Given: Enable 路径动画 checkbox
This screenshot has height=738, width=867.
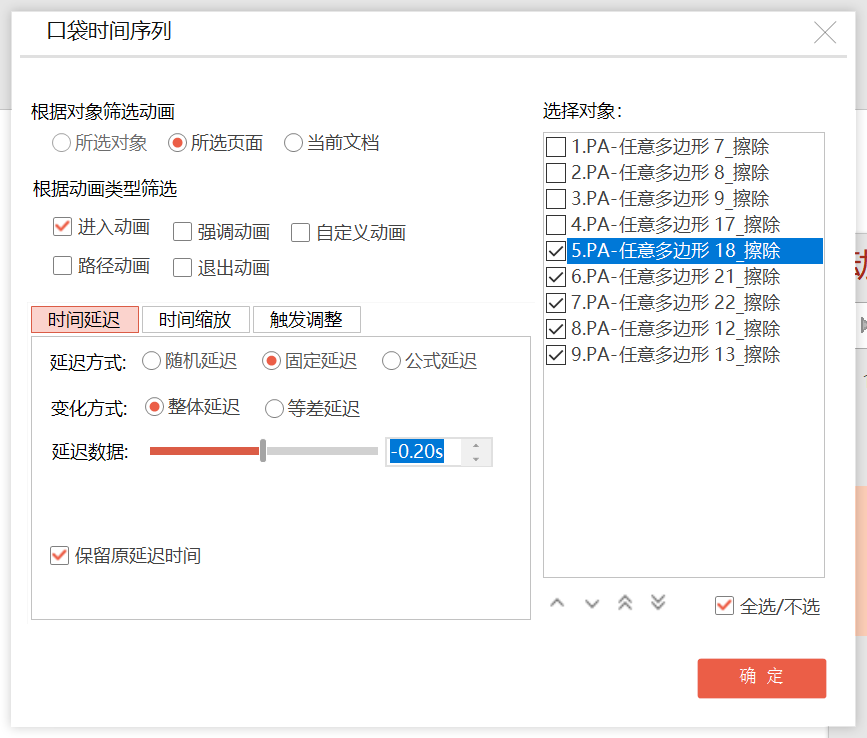Looking at the screenshot, I should [x=62, y=265].
